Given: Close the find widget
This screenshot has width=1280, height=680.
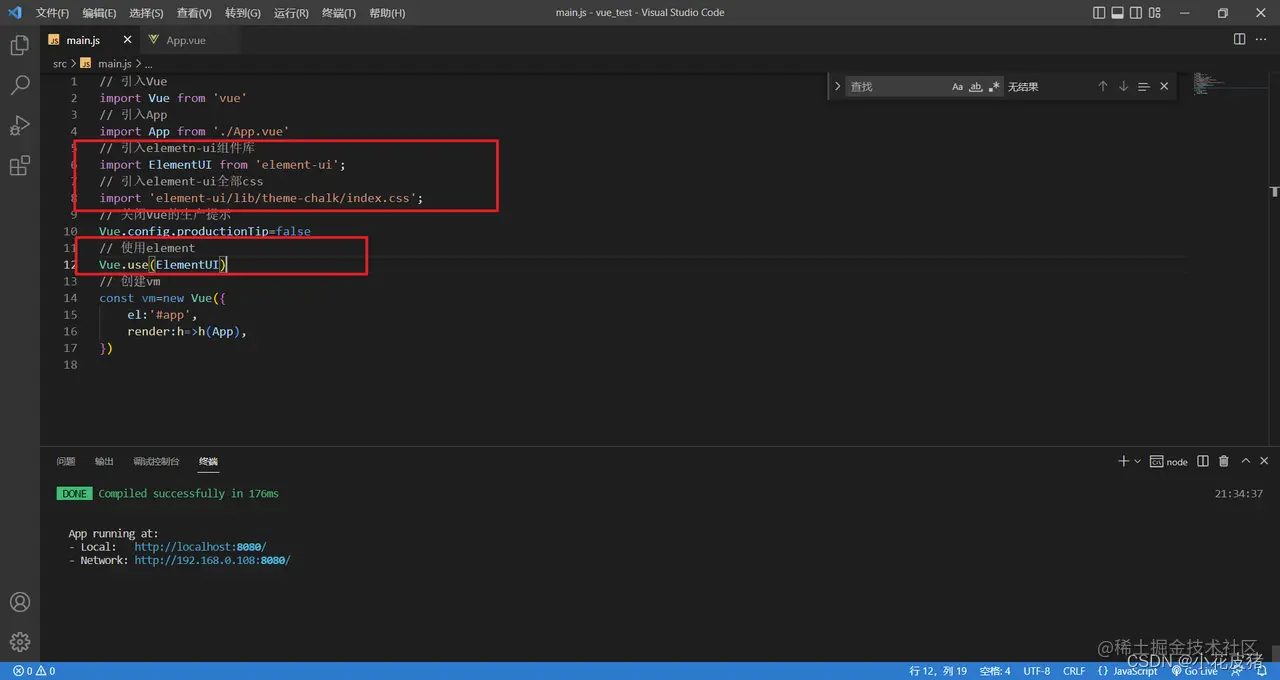Looking at the screenshot, I should pos(1164,87).
